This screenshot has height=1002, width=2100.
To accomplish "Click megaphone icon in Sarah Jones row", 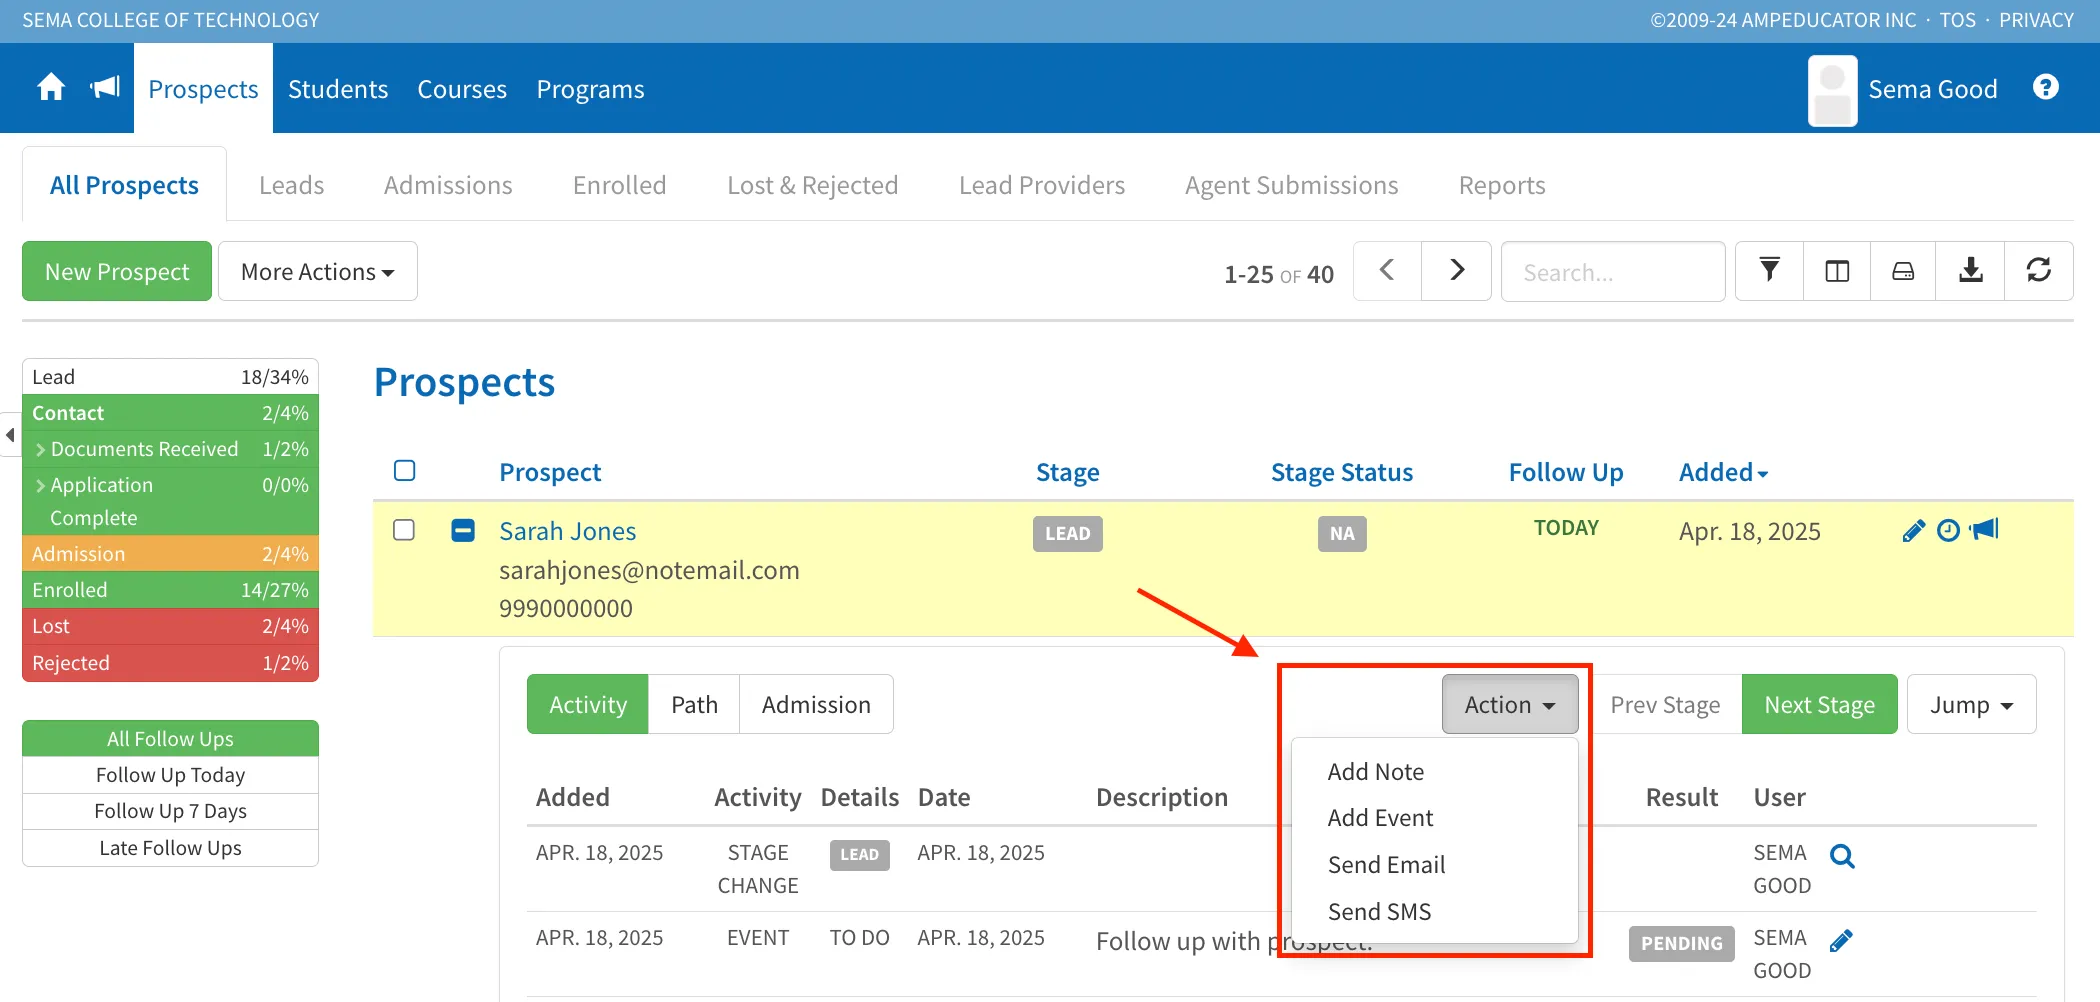I will coord(1984,530).
